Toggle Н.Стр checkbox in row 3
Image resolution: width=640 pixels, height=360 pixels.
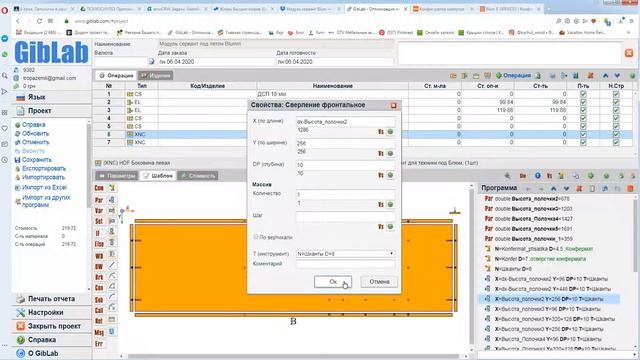(x=616, y=110)
